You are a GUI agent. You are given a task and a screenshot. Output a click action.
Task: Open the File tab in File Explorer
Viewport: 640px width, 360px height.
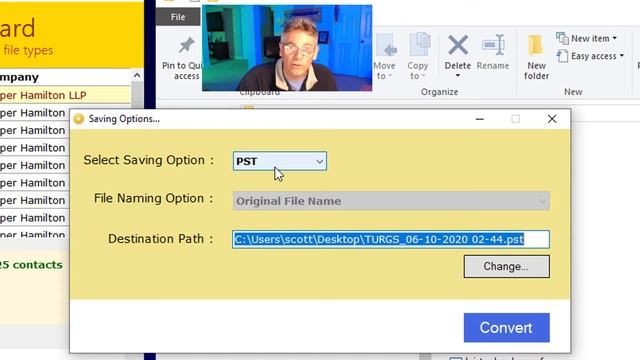pyautogui.click(x=178, y=17)
